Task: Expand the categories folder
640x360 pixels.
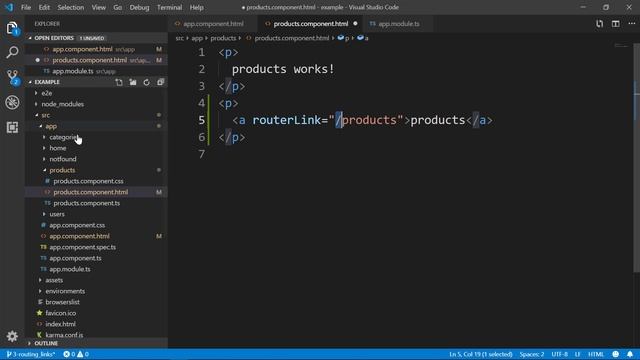Action: pyautogui.click(x=63, y=137)
